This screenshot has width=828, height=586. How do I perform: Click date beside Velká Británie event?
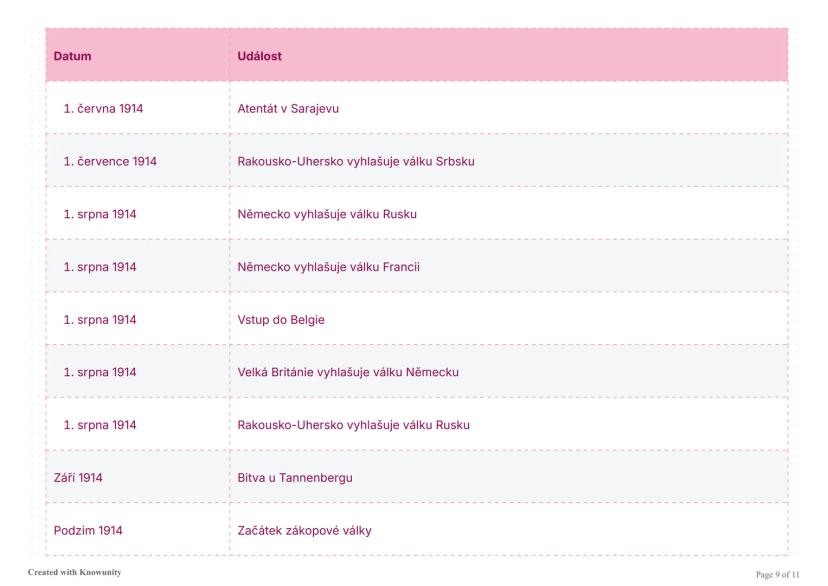(x=100, y=372)
